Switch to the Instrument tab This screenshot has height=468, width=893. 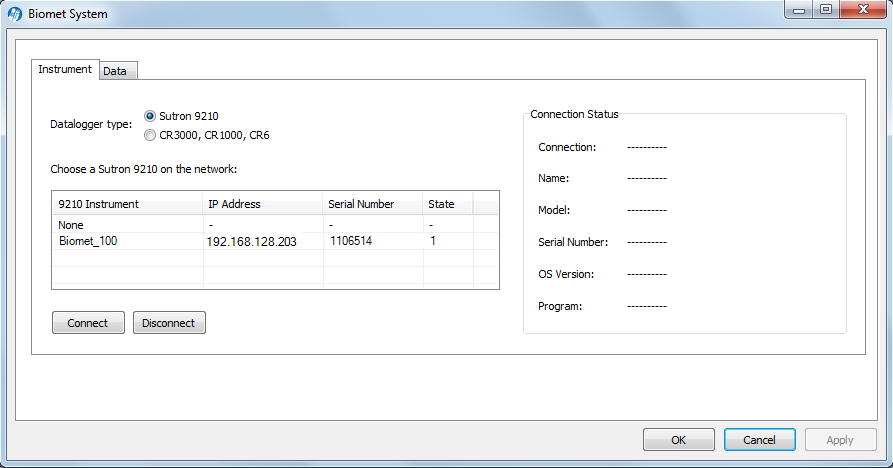click(x=65, y=69)
